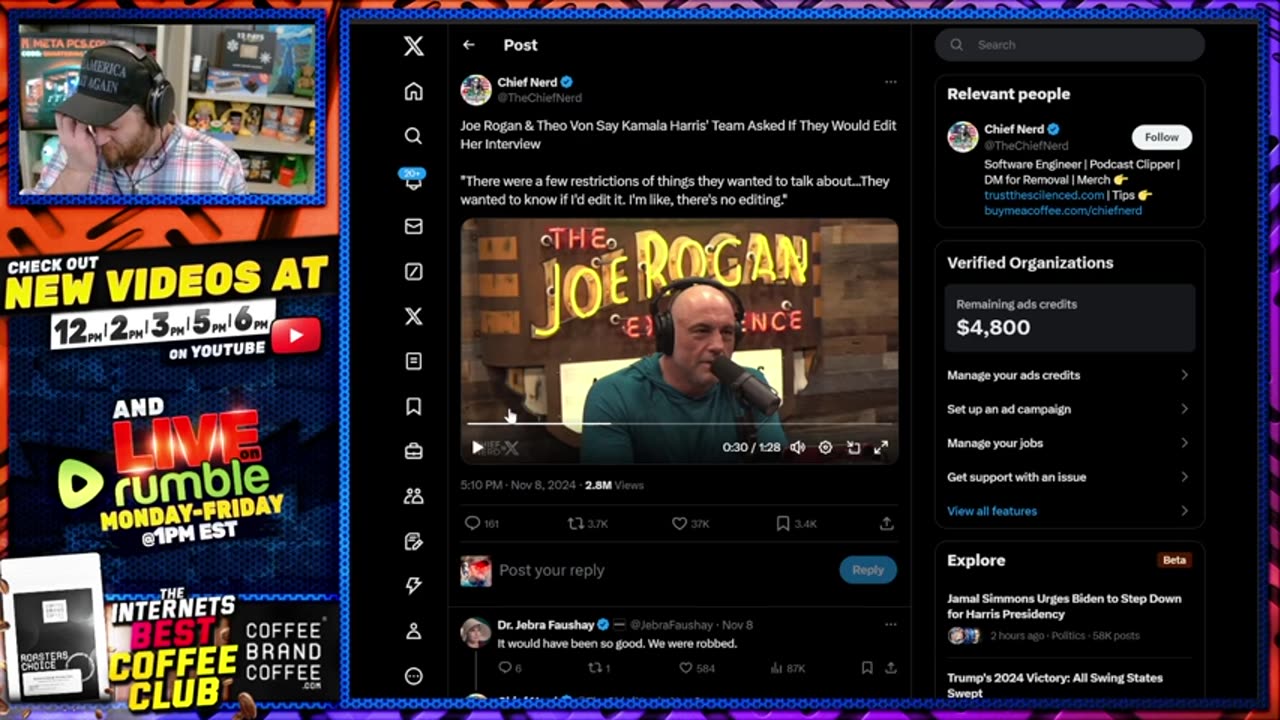Expand Get support with an issue
The width and height of the screenshot is (1280, 720).
tap(1069, 477)
